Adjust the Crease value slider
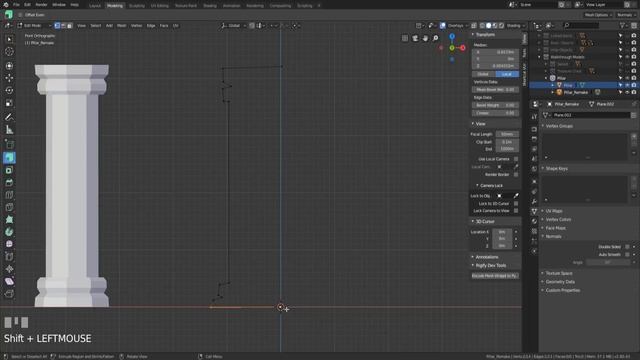The image size is (640, 360). point(495,113)
